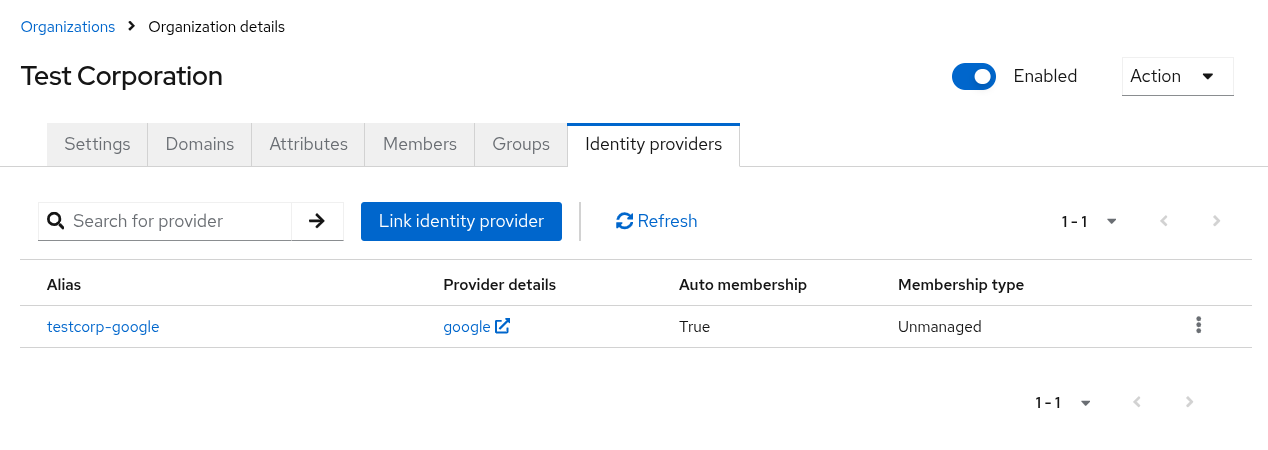
Task: Open Organizations breadcrumb link
Action: pyautogui.click(x=68, y=27)
